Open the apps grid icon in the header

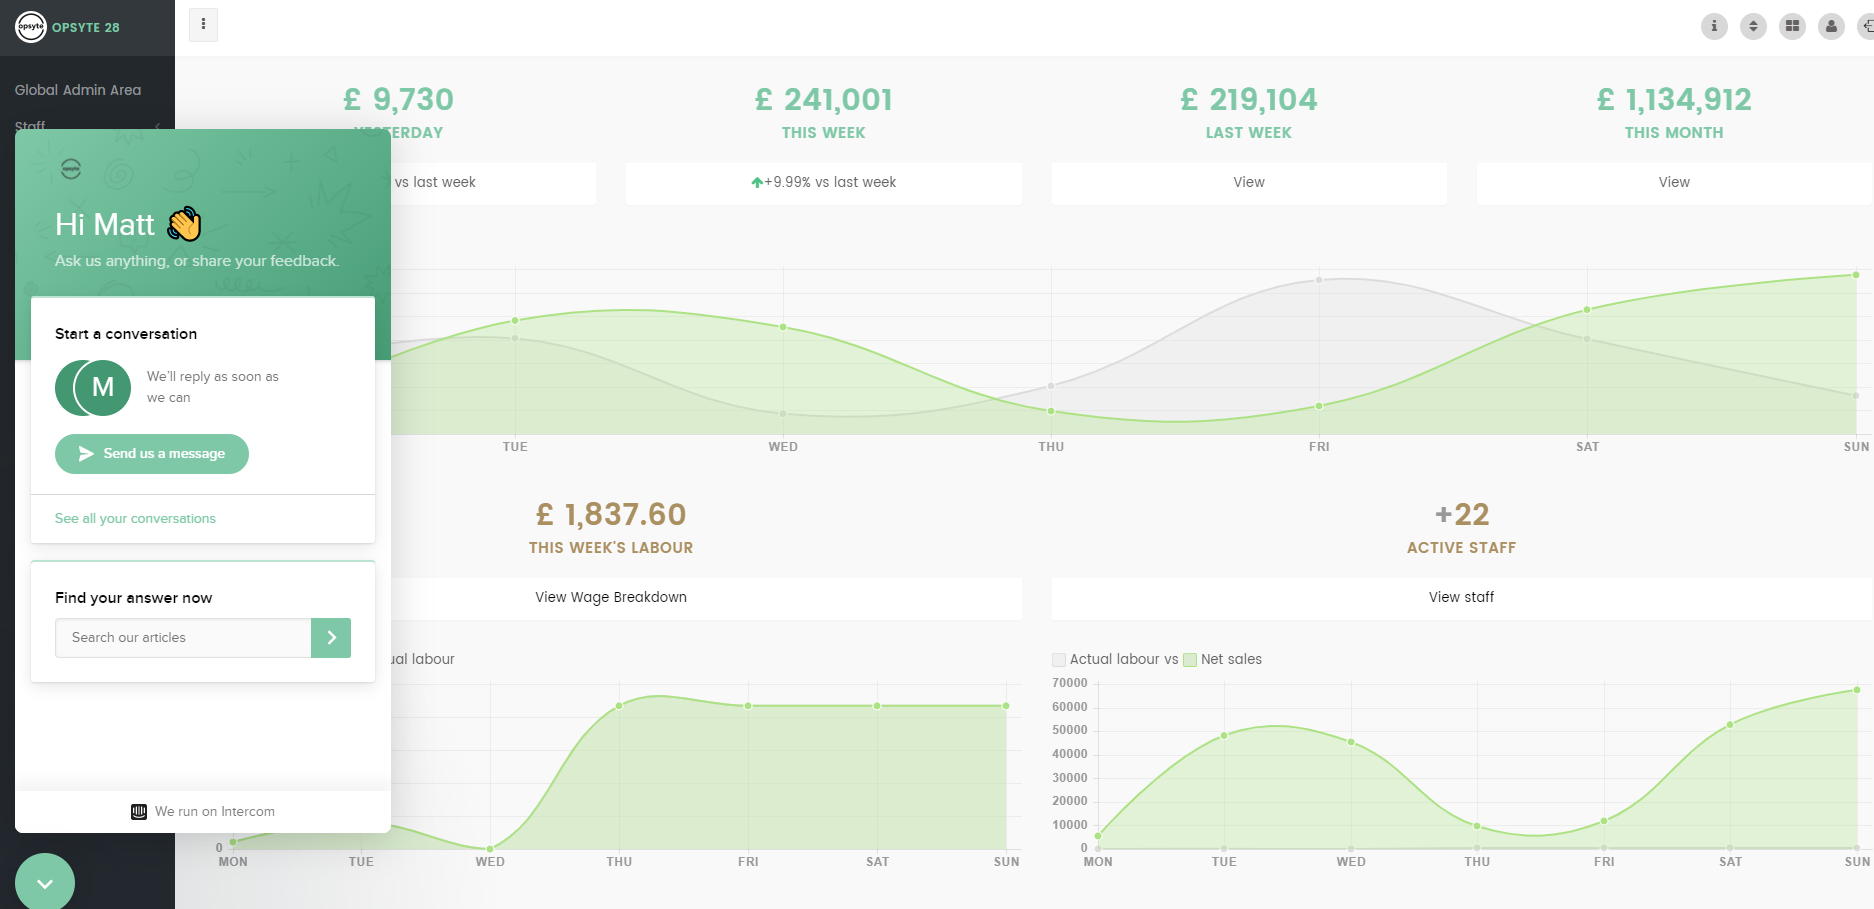pyautogui.click(x=1792, y=26)
